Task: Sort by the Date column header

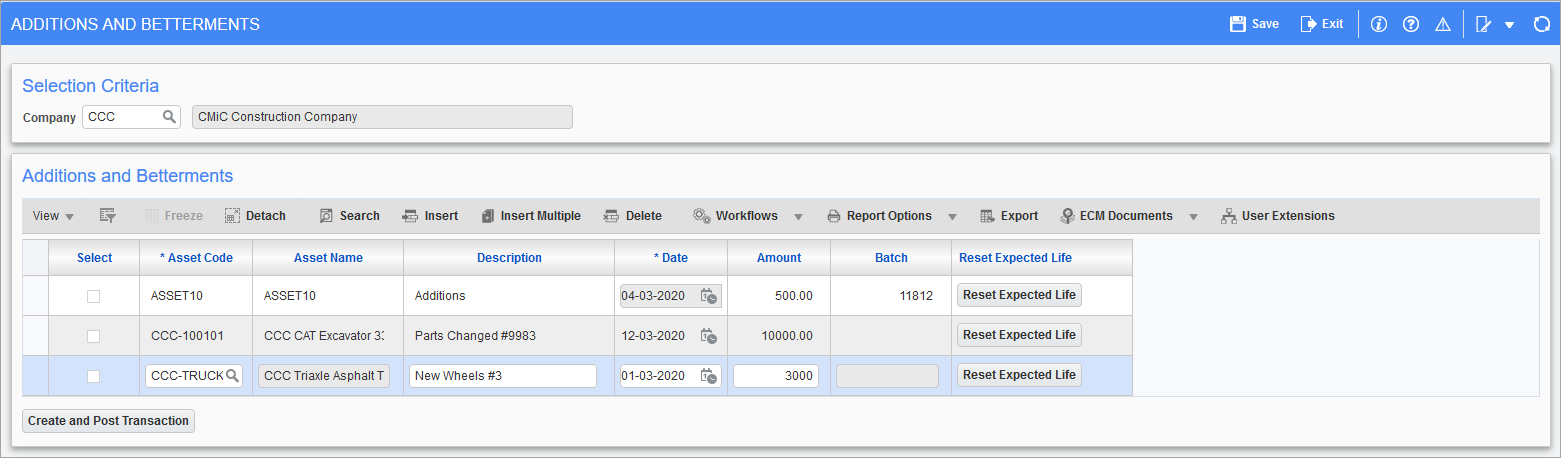Action: click(x=671, y=258)
